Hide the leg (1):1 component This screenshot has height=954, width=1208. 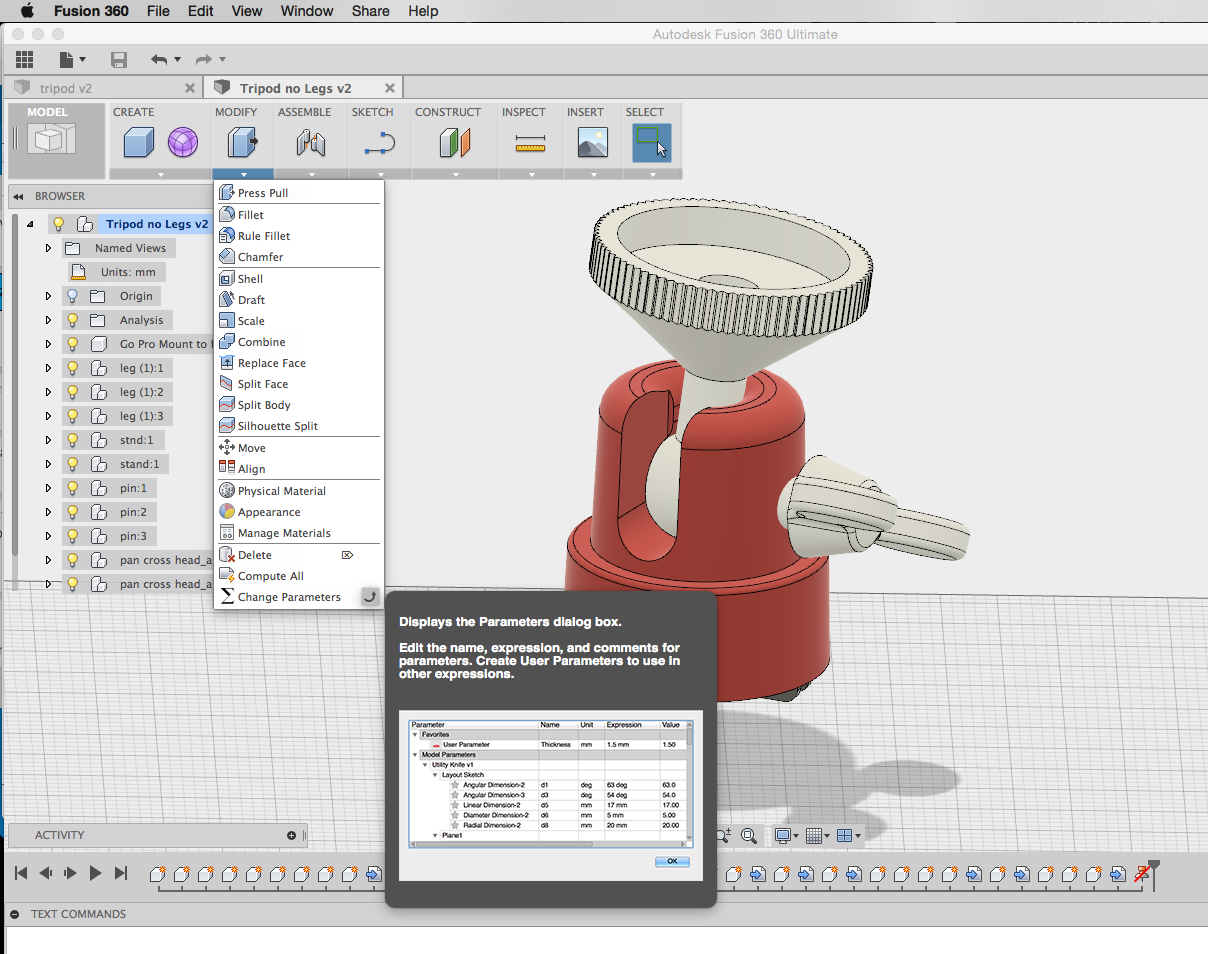(72, 368)
